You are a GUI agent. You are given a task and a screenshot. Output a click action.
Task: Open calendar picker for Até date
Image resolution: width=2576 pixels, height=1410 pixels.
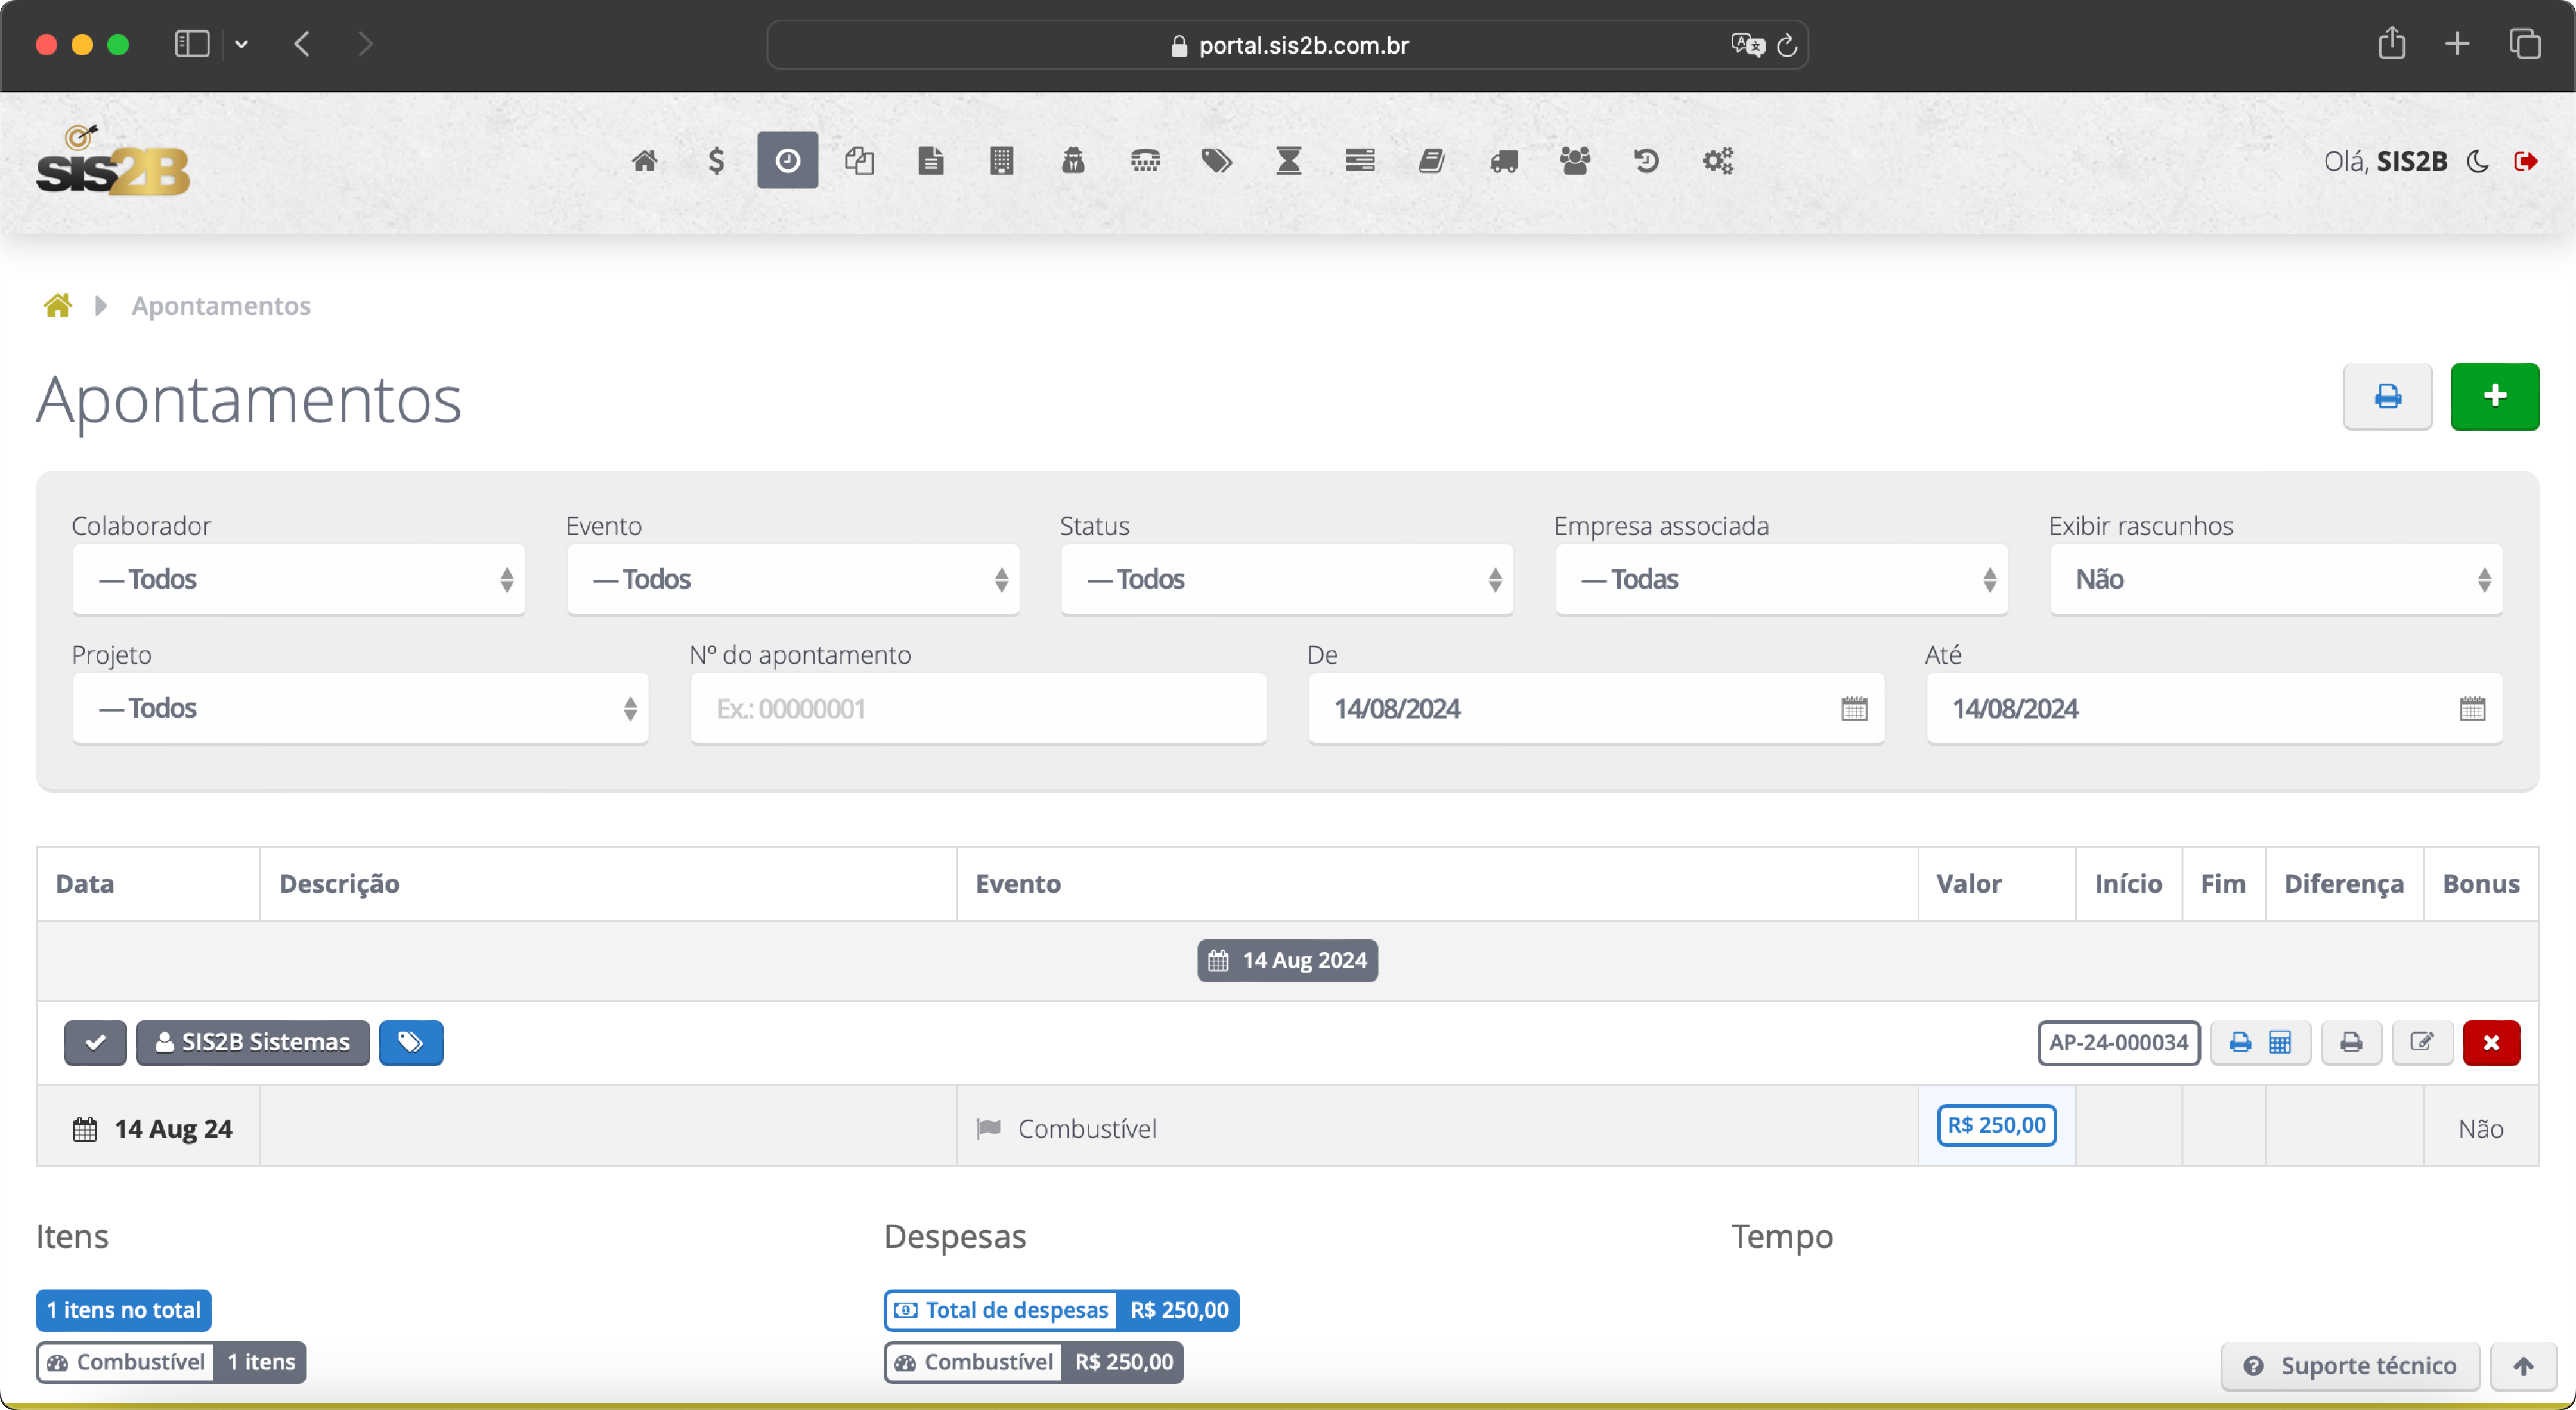pyautogui.click(x=2472, y=709)
